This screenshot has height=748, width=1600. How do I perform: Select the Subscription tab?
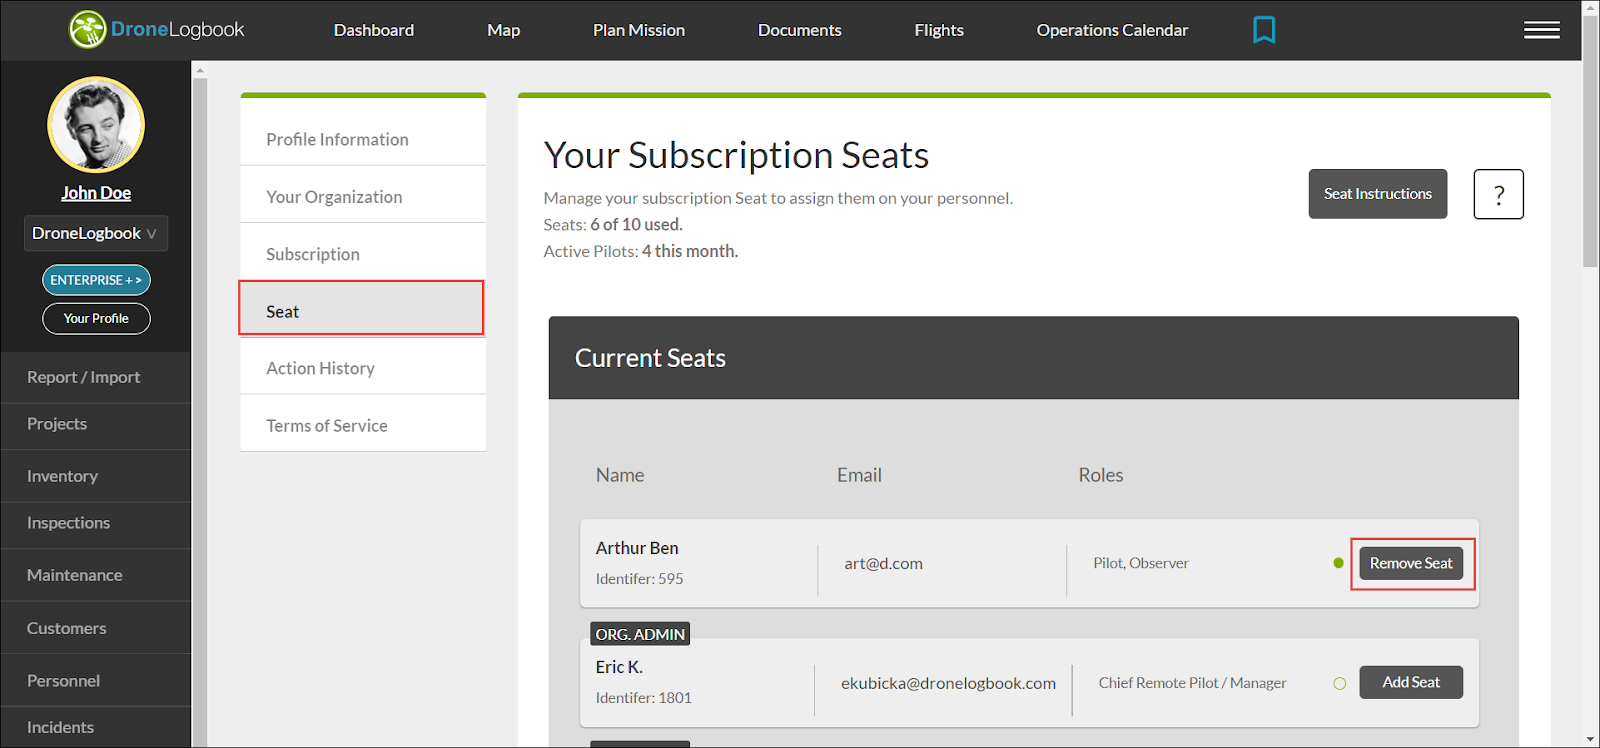pyautogui.click(x=363, y=254)
